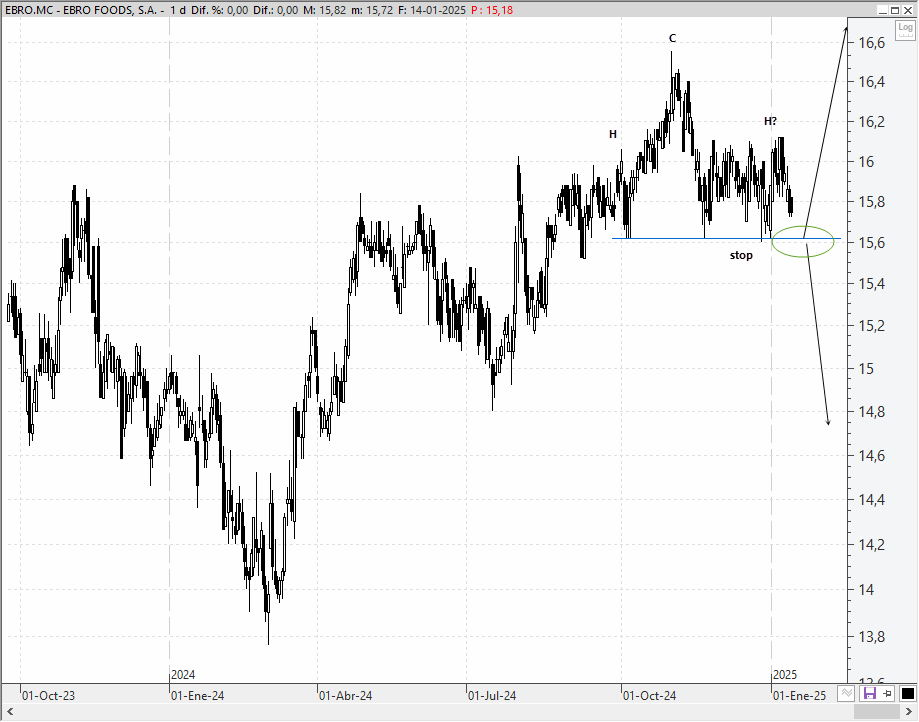Click the 01-Oct-23 date axis label
Image resolution: width=919 pixels, height=722 pixels.
(48, 696)
